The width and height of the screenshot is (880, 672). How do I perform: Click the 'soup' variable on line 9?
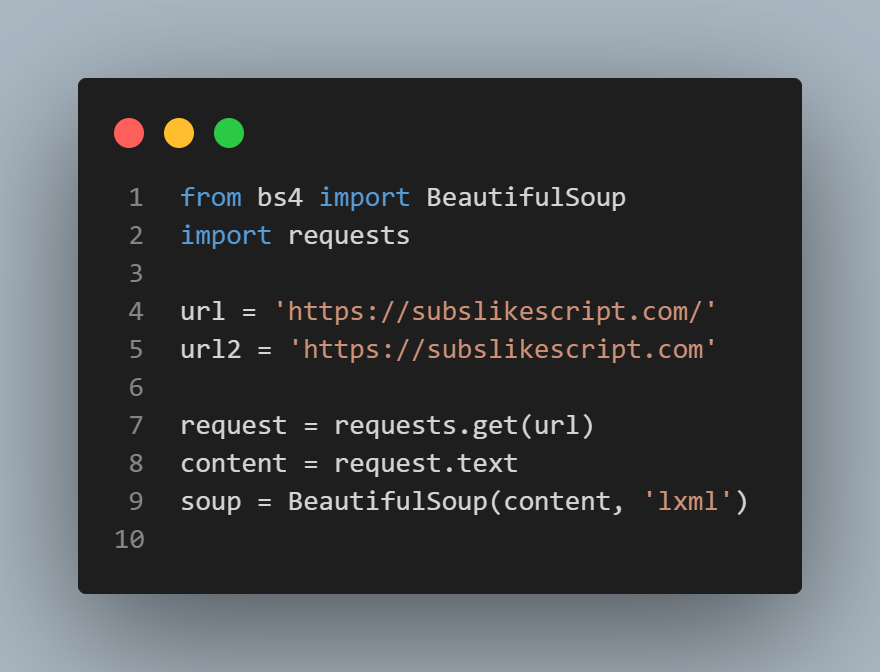point(211,502)
